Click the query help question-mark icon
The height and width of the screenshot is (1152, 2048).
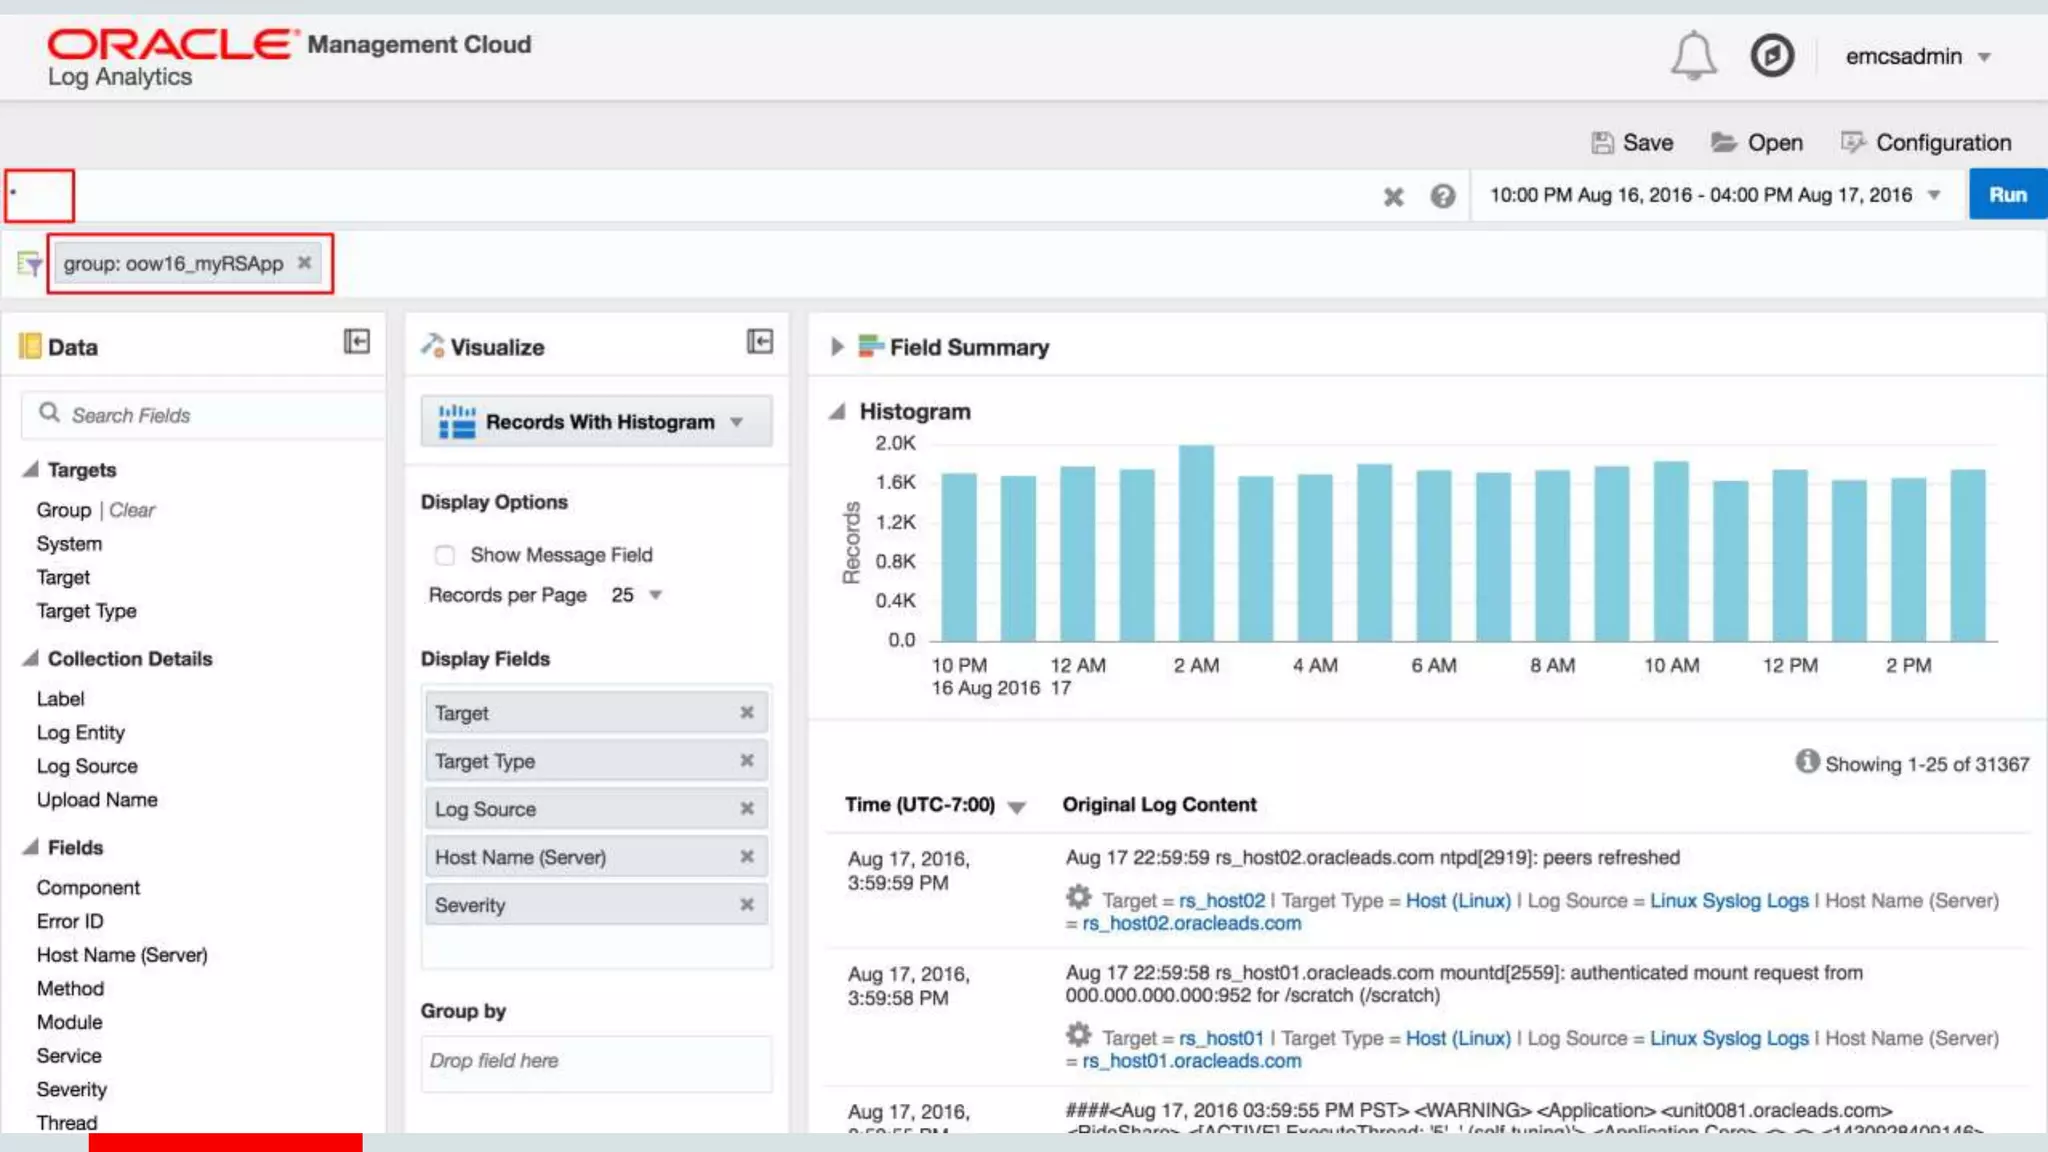point(1442,196)
